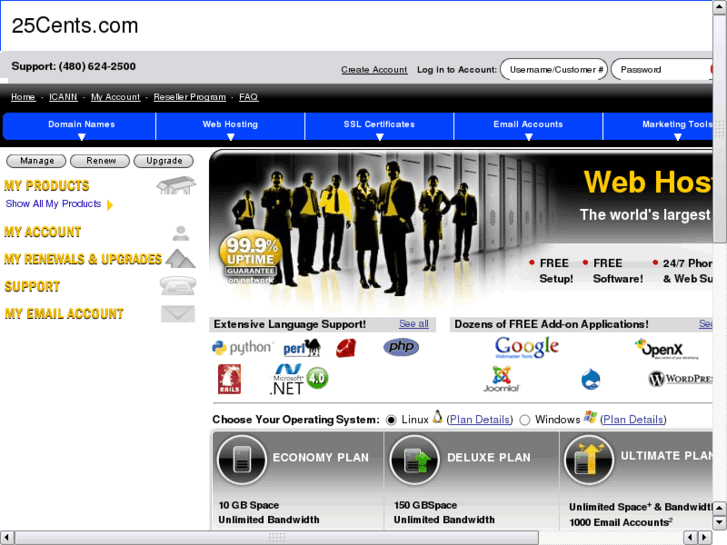Click the horizontal scrollbar thumb

(277, 538)
